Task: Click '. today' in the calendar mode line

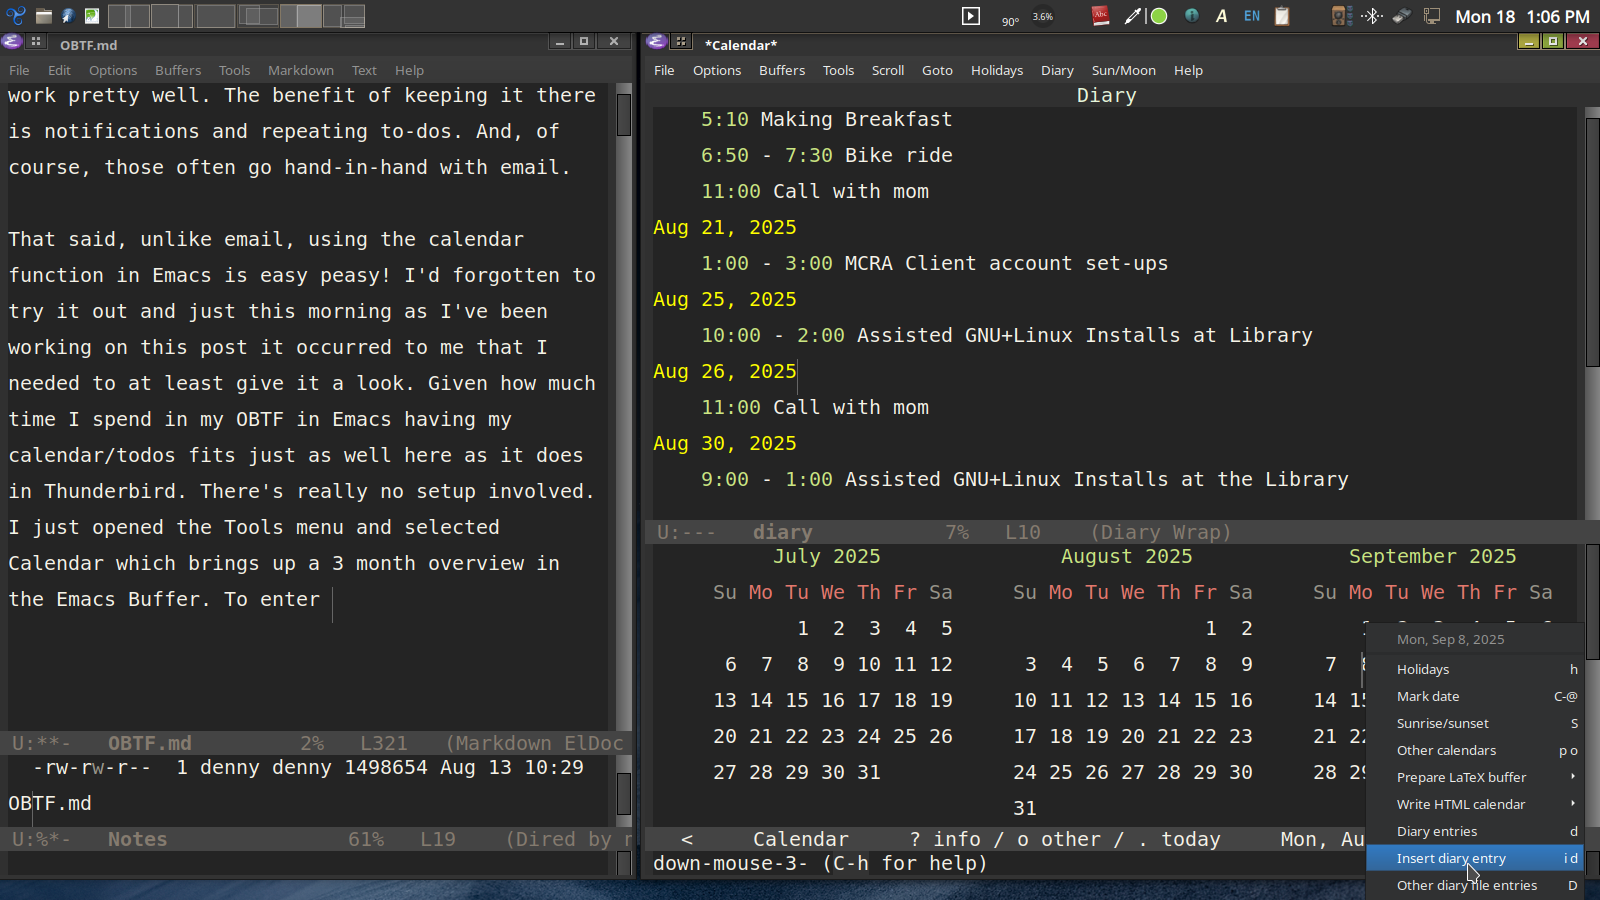Action: pos(1180,839)
